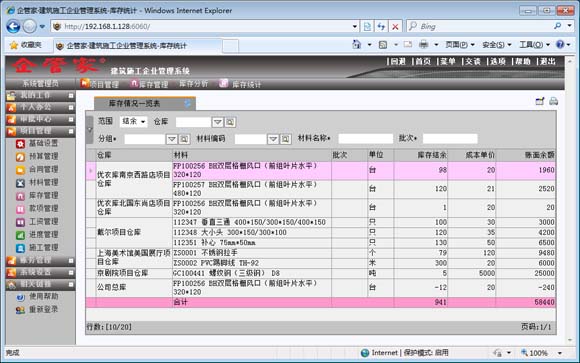Click the 使用帮助 help icon
Screen dimensions: 580x363
[20, 297]
